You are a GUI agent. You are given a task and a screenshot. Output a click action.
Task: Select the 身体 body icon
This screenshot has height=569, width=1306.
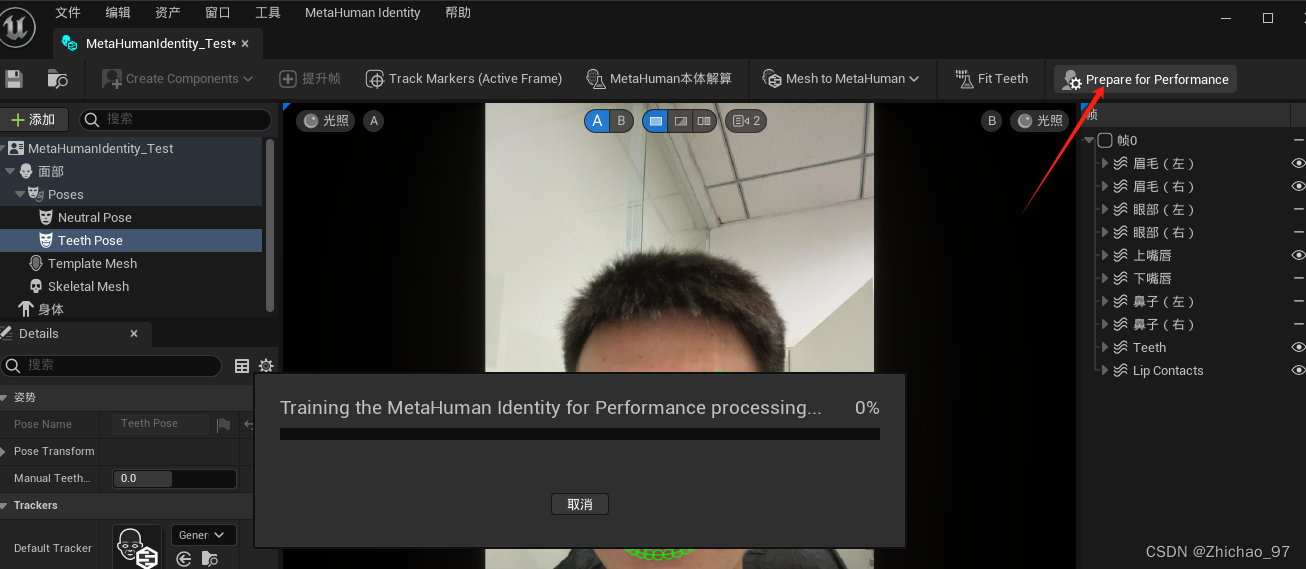[26, 309]
